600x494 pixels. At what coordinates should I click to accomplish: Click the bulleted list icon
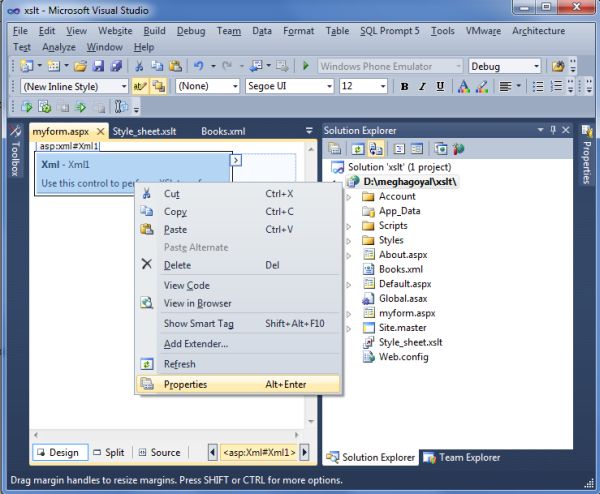click(538, 86)
